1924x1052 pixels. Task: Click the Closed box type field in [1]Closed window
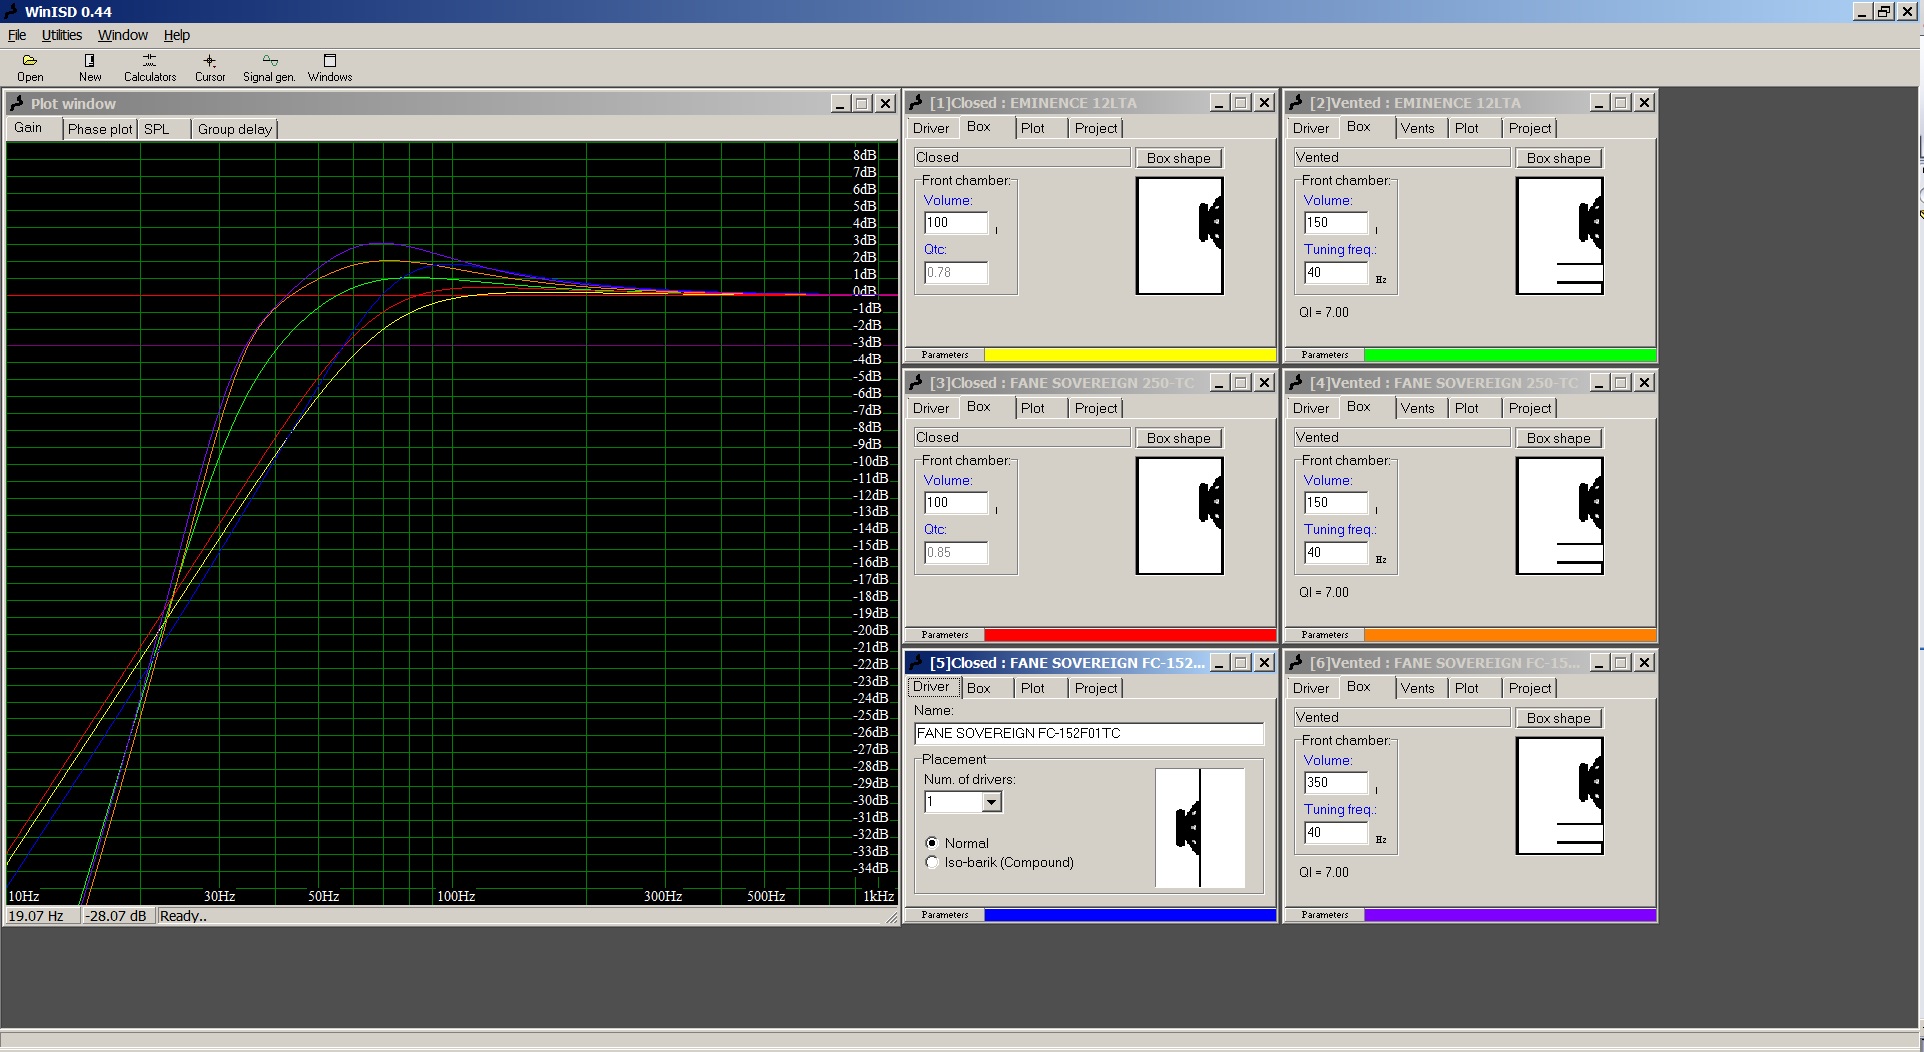pyautogui.click(x=1022, y=158)
